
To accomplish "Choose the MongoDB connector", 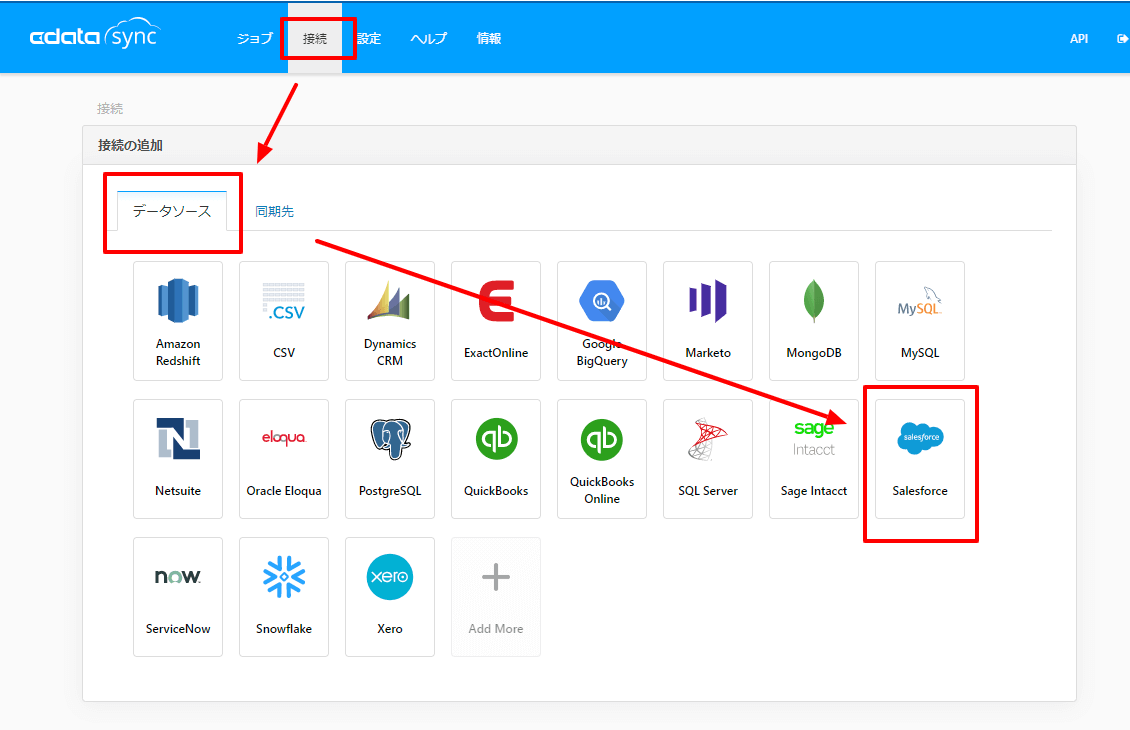I will click(x=814, y=321).
